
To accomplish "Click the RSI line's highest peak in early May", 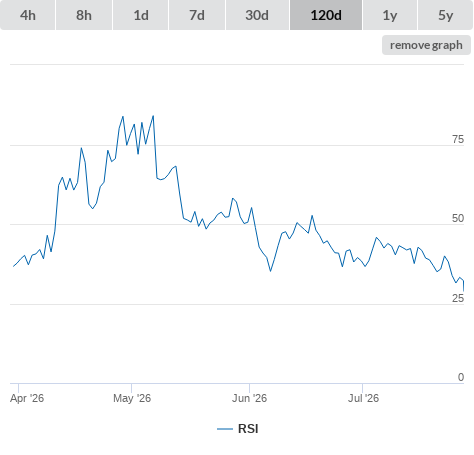I will point(153,116).
